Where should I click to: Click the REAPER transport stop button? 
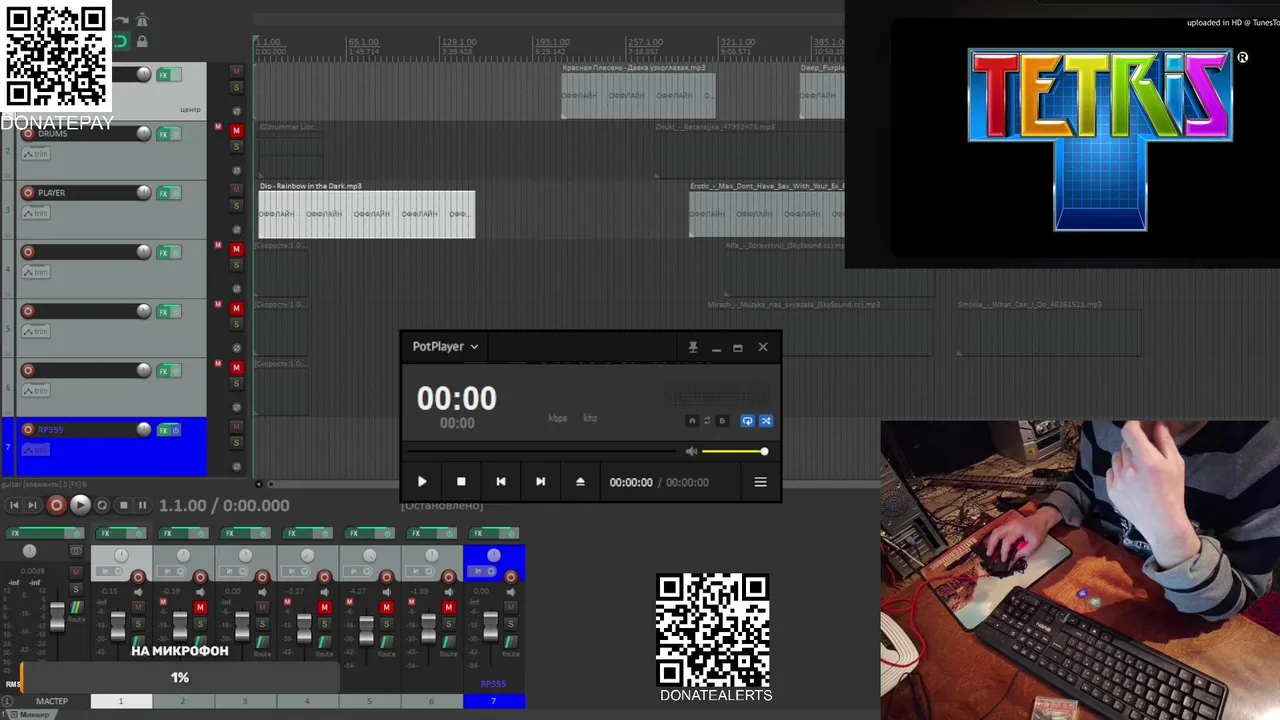click(123, 506)
